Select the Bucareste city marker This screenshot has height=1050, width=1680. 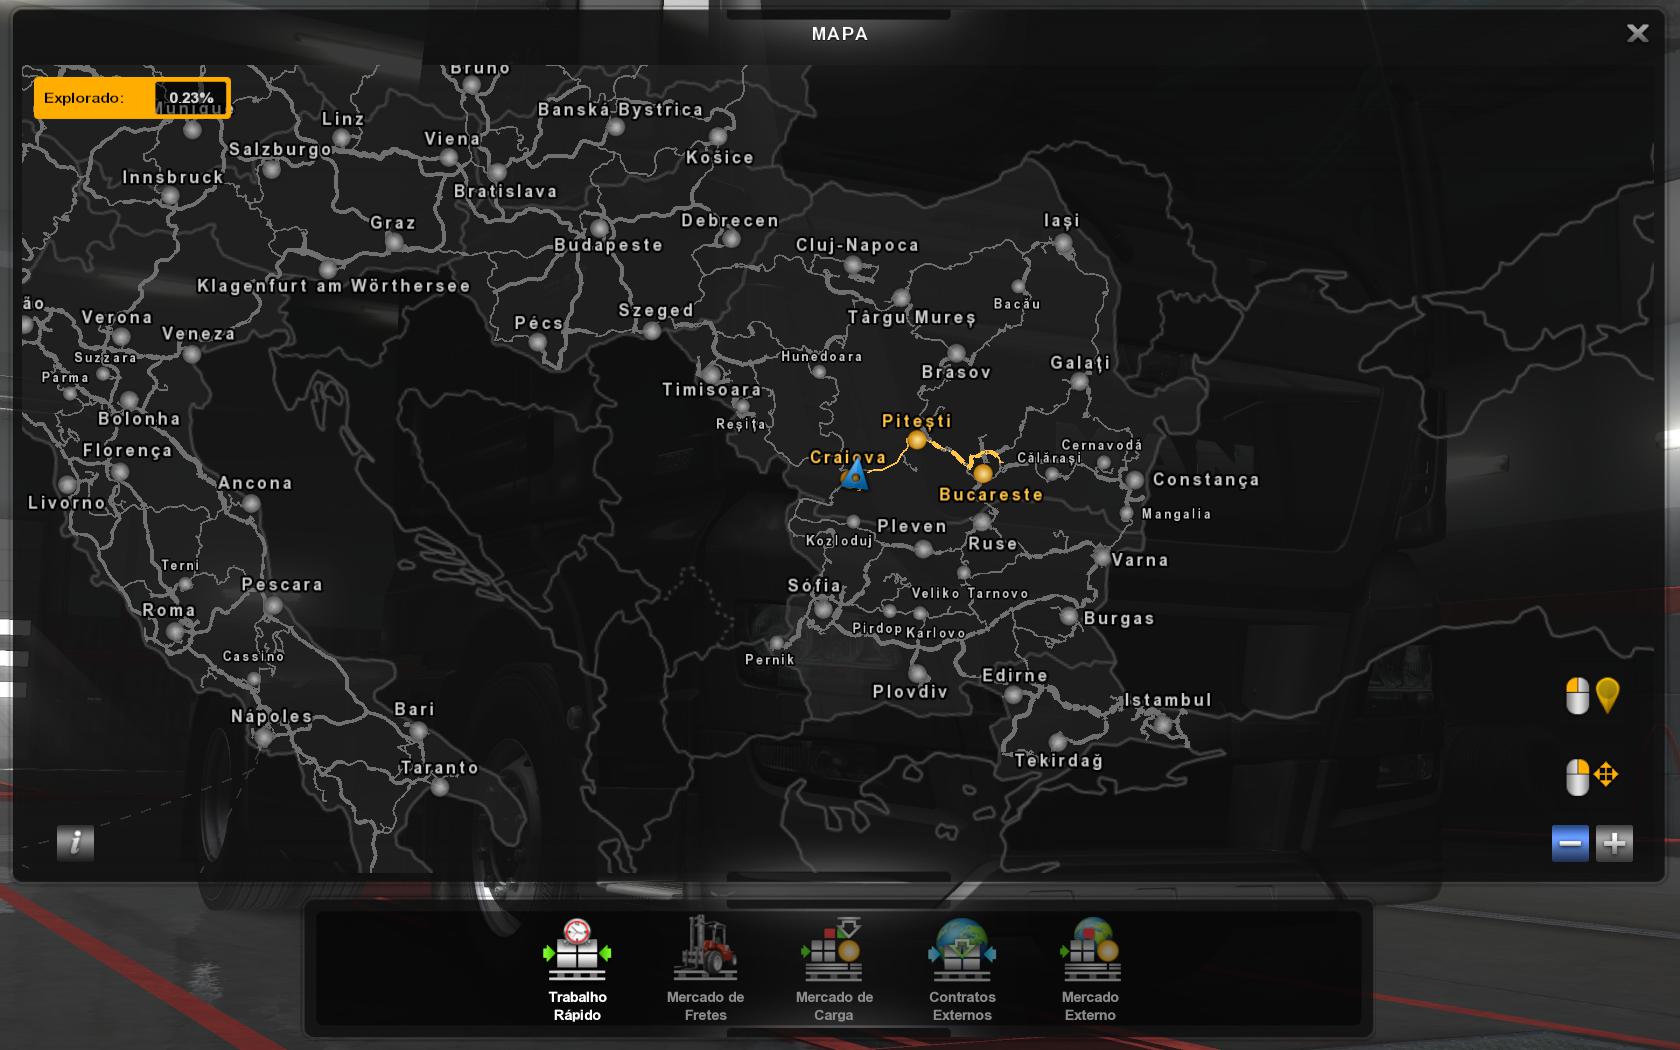tap(983, 473)
